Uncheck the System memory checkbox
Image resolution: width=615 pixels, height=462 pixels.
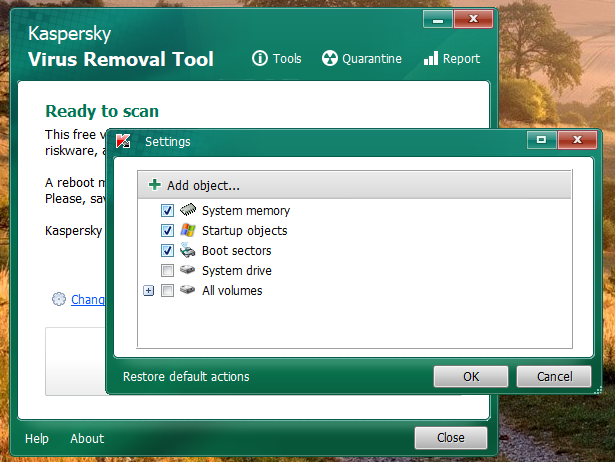pyautogui.click(x=168, y=211)
